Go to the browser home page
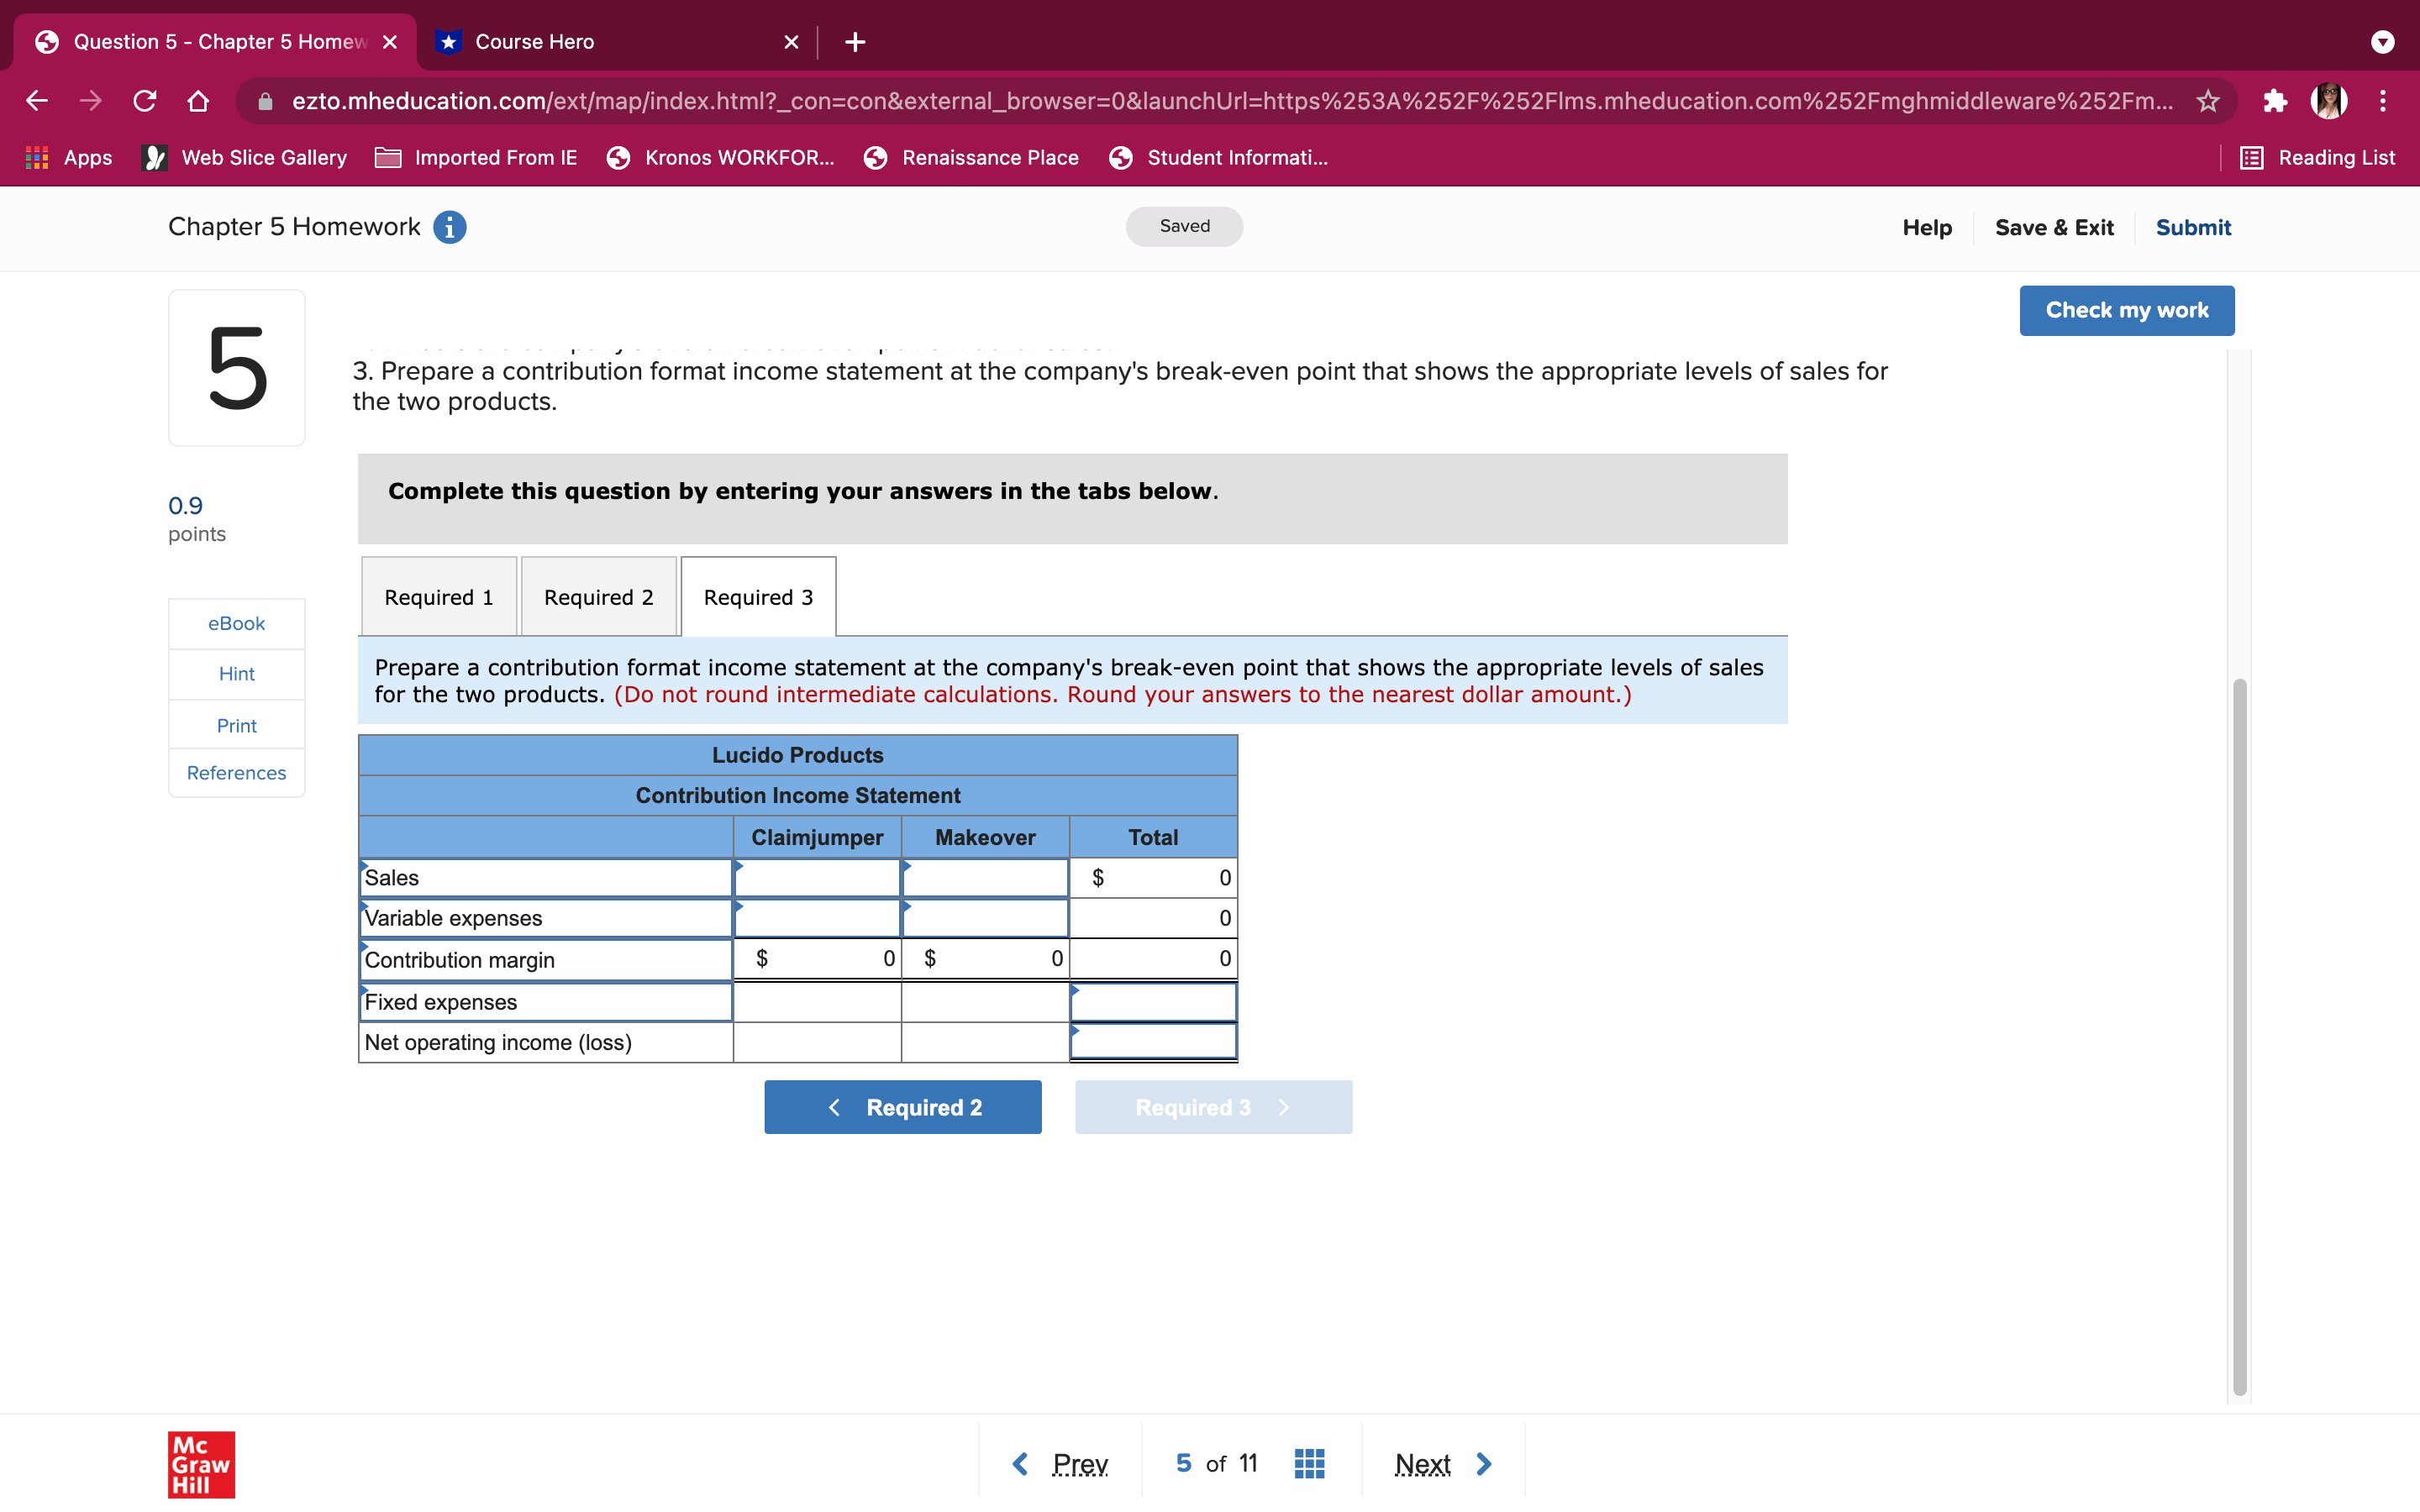 198,101
